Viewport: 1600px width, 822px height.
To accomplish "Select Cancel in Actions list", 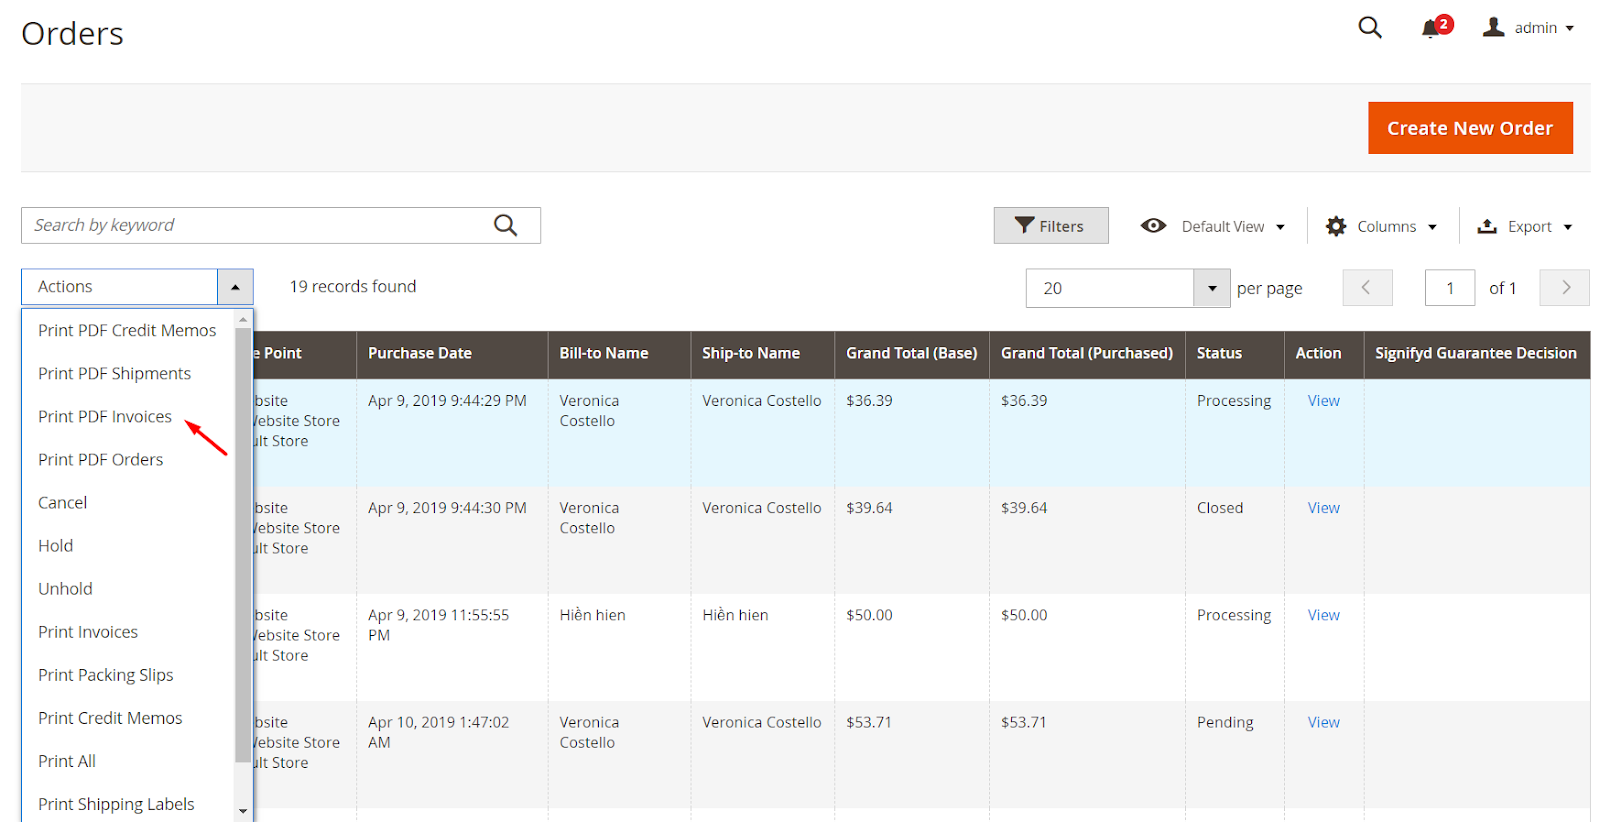I will [x=63, y=503].
